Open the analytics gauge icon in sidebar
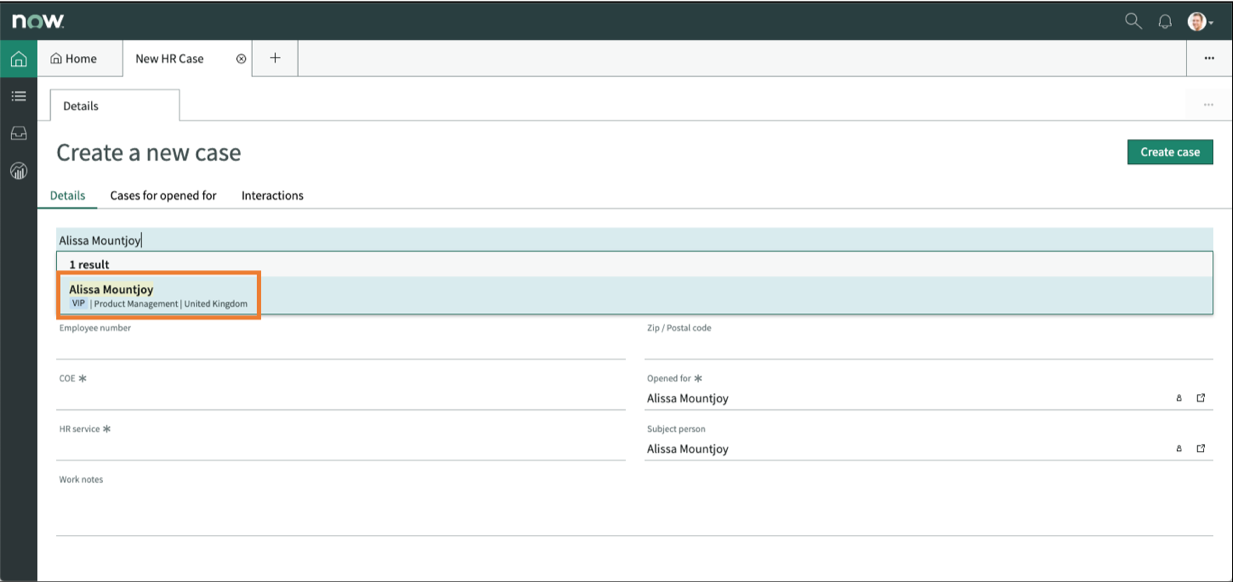Screen dimensions: 1233x582 [x=18, y=170]
